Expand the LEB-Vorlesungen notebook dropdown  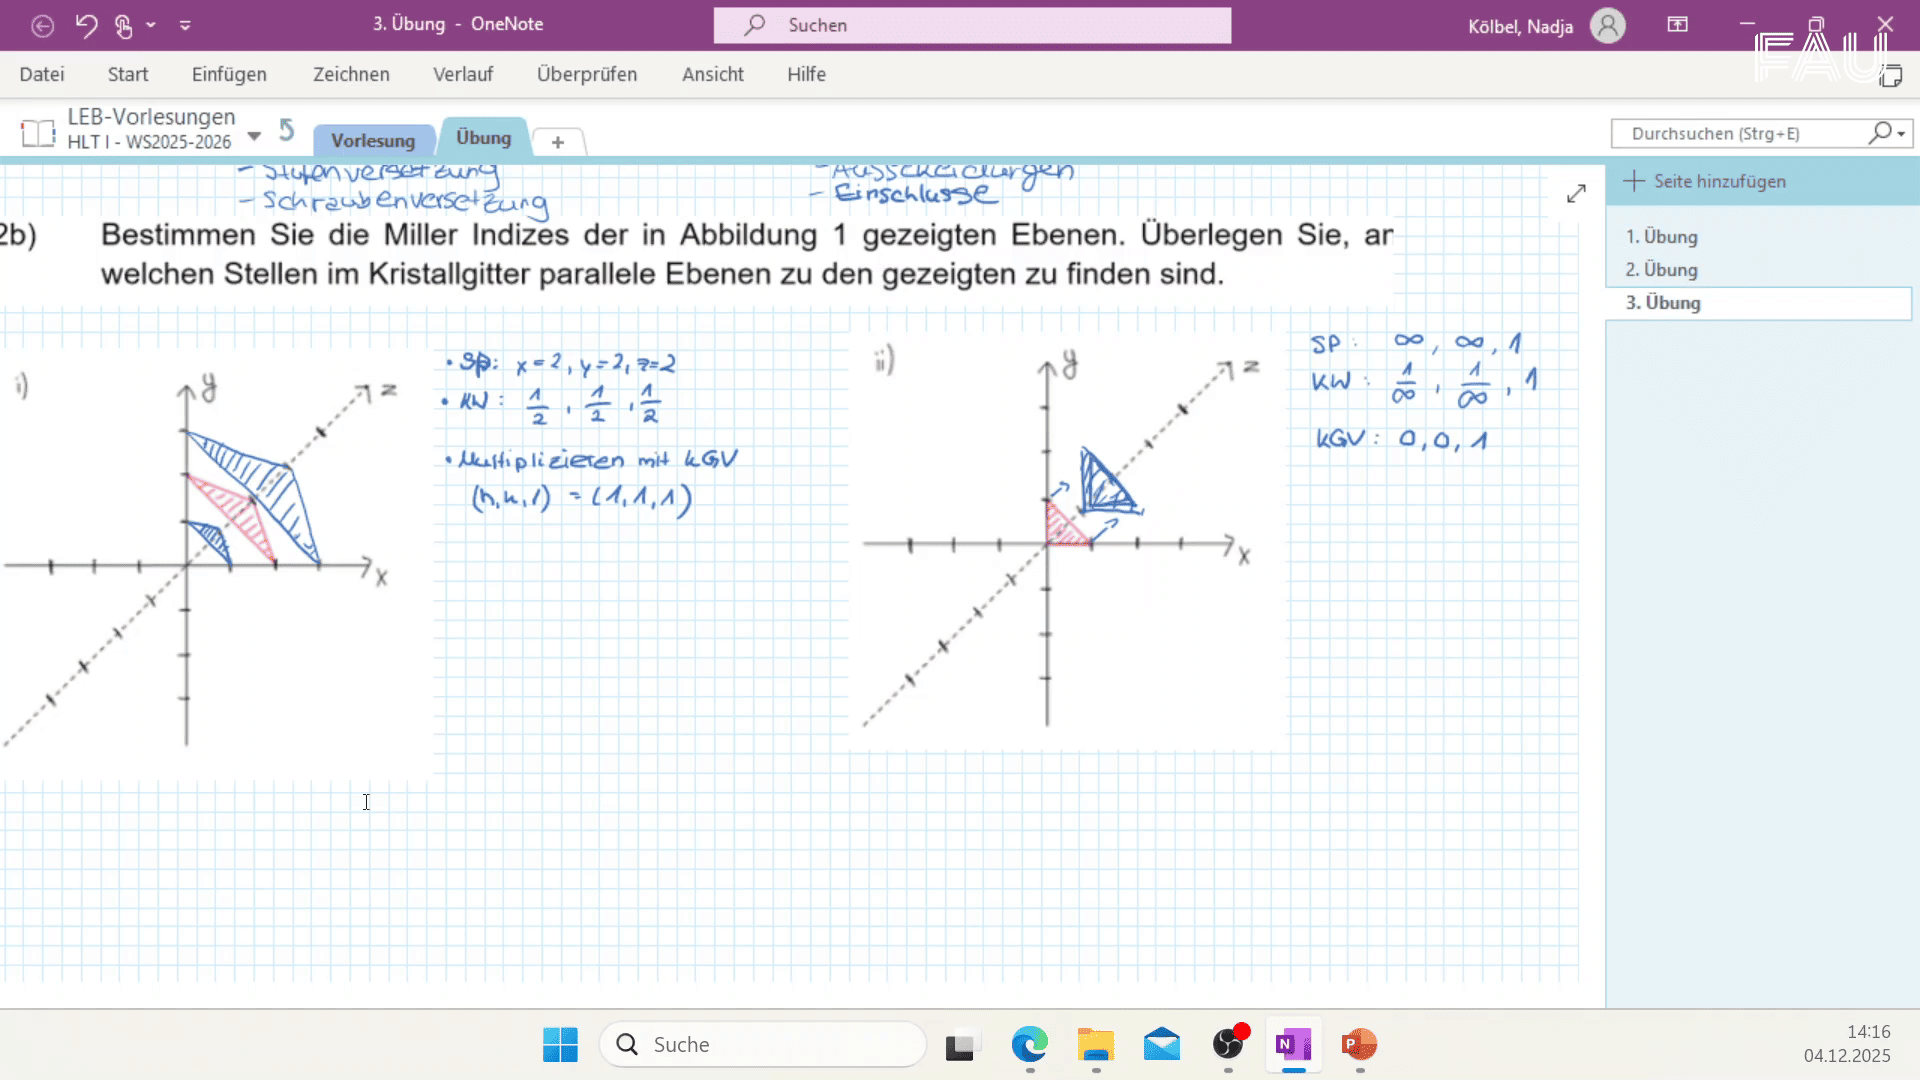coord(253,133)
